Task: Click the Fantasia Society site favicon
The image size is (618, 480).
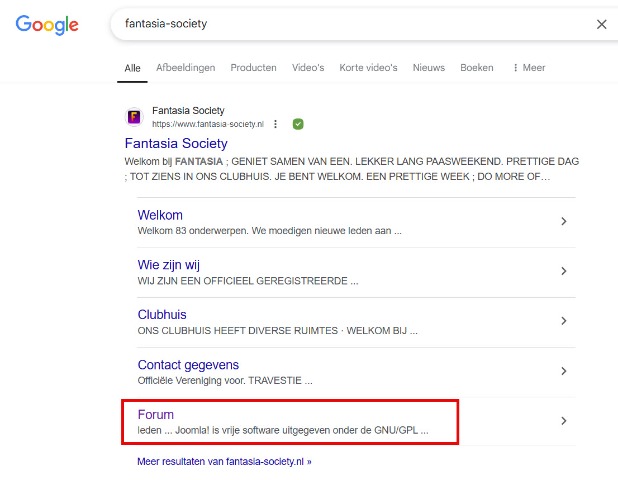Action: [x=134, y=117]
